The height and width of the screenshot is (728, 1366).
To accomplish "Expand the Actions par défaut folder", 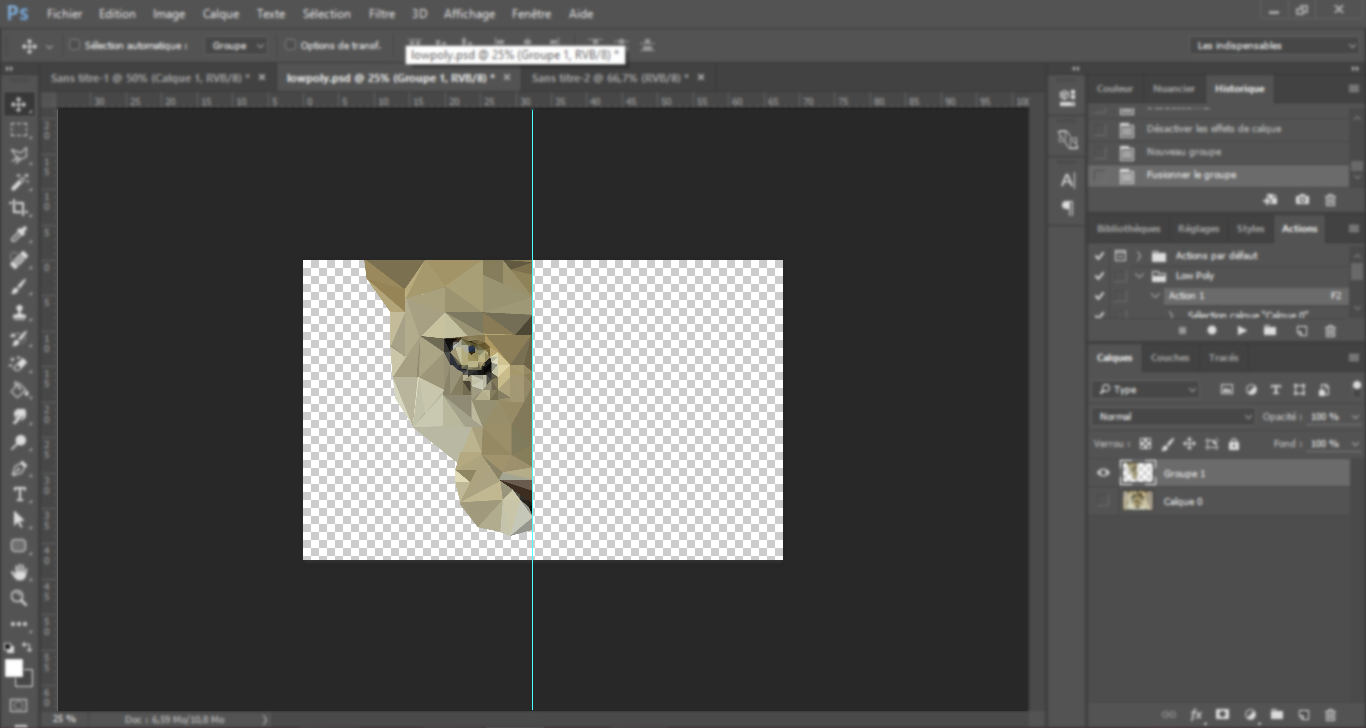I will click(1139, 256).
